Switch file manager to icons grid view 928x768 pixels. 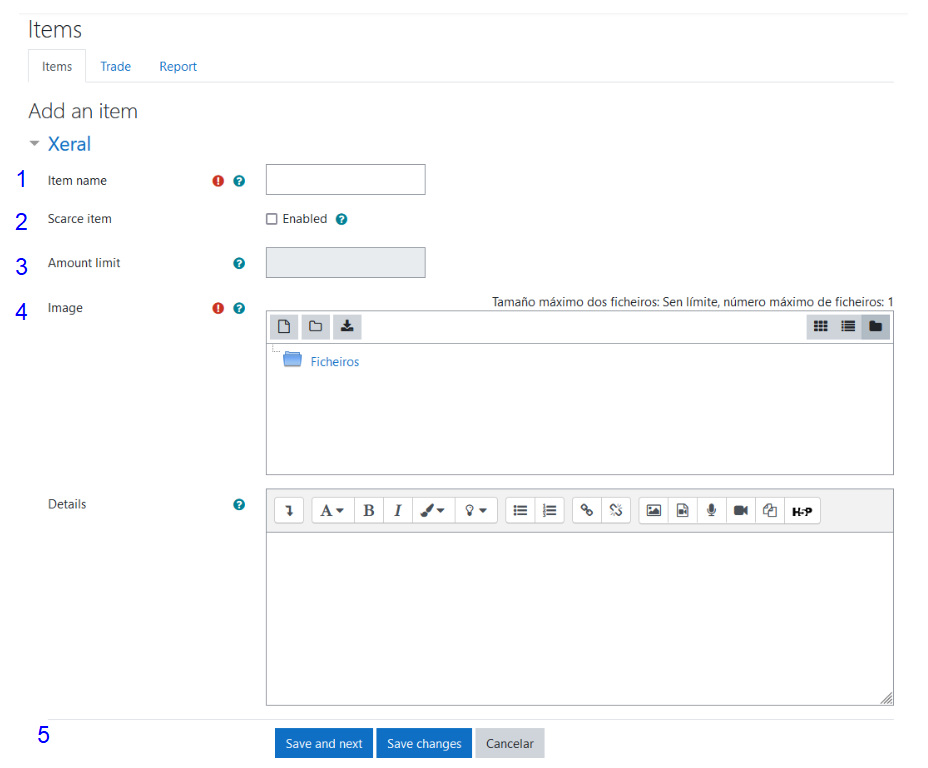(x=820, y=326)
